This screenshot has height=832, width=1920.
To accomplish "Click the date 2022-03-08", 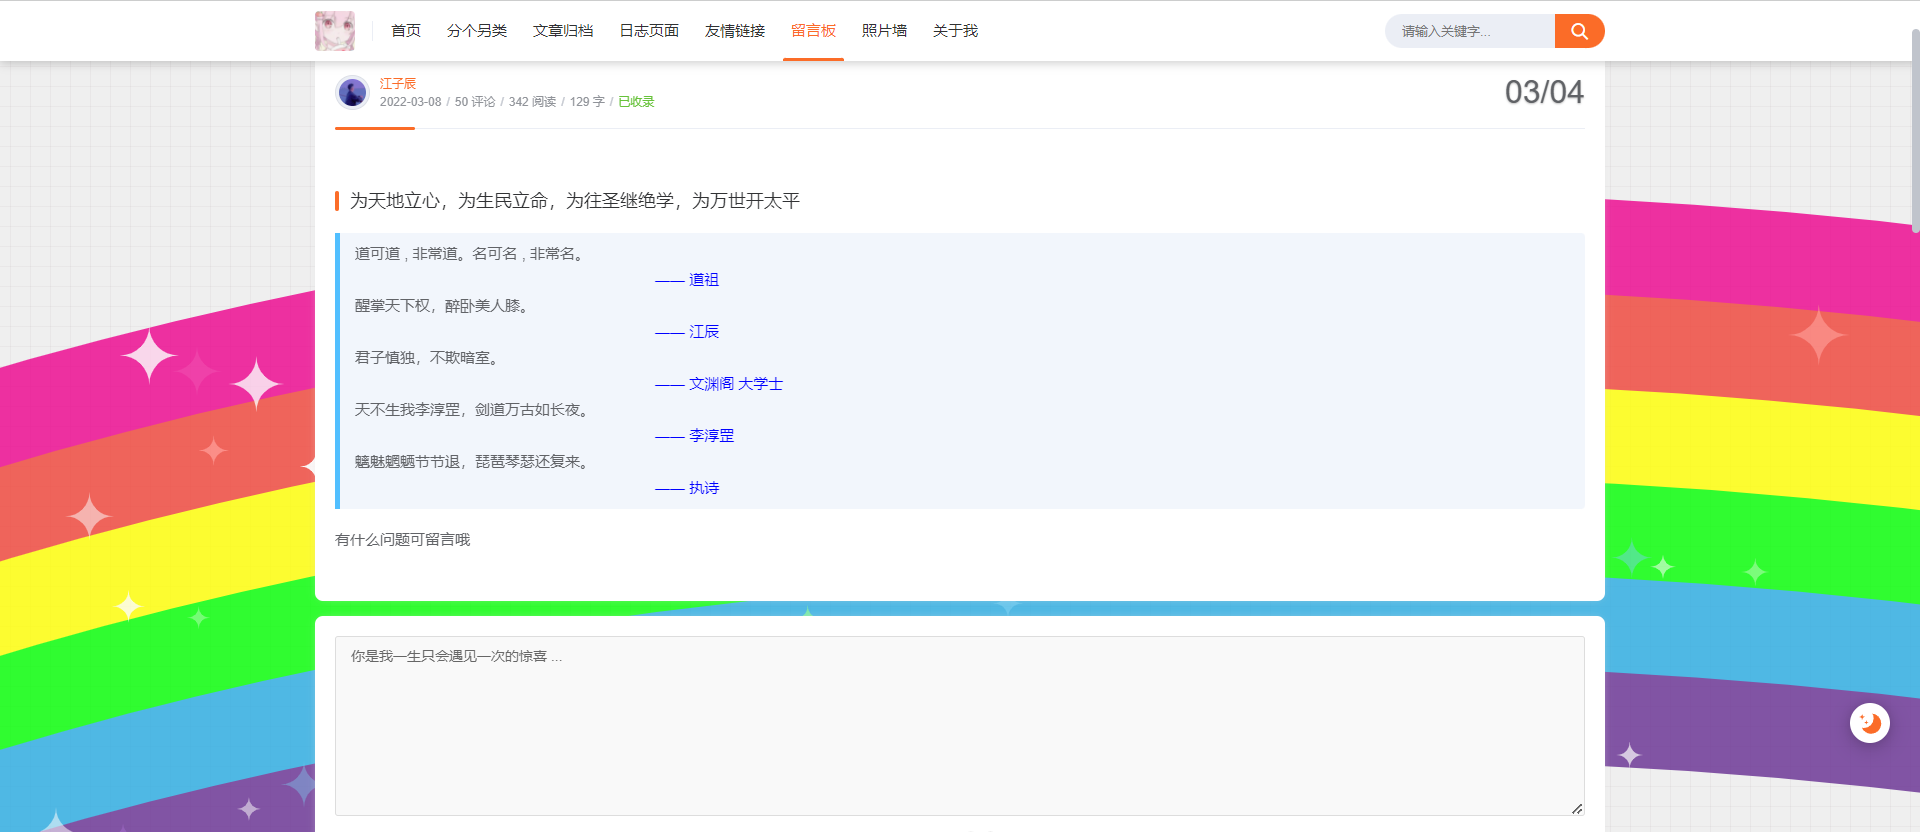I will click(410, 102).
